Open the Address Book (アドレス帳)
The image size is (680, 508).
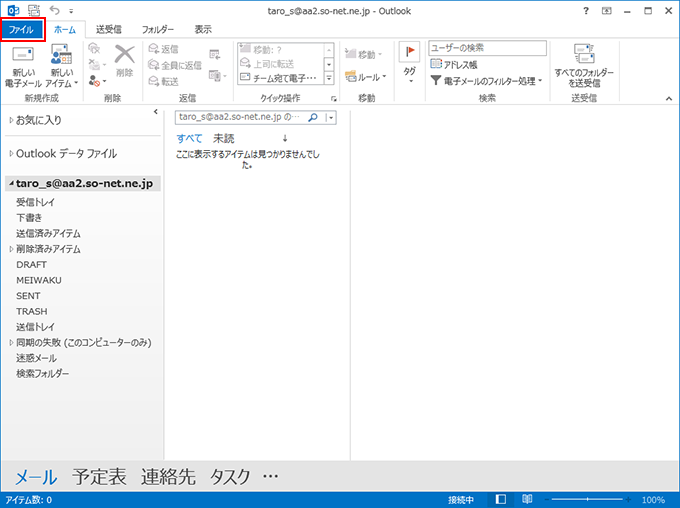pos(458,64)
